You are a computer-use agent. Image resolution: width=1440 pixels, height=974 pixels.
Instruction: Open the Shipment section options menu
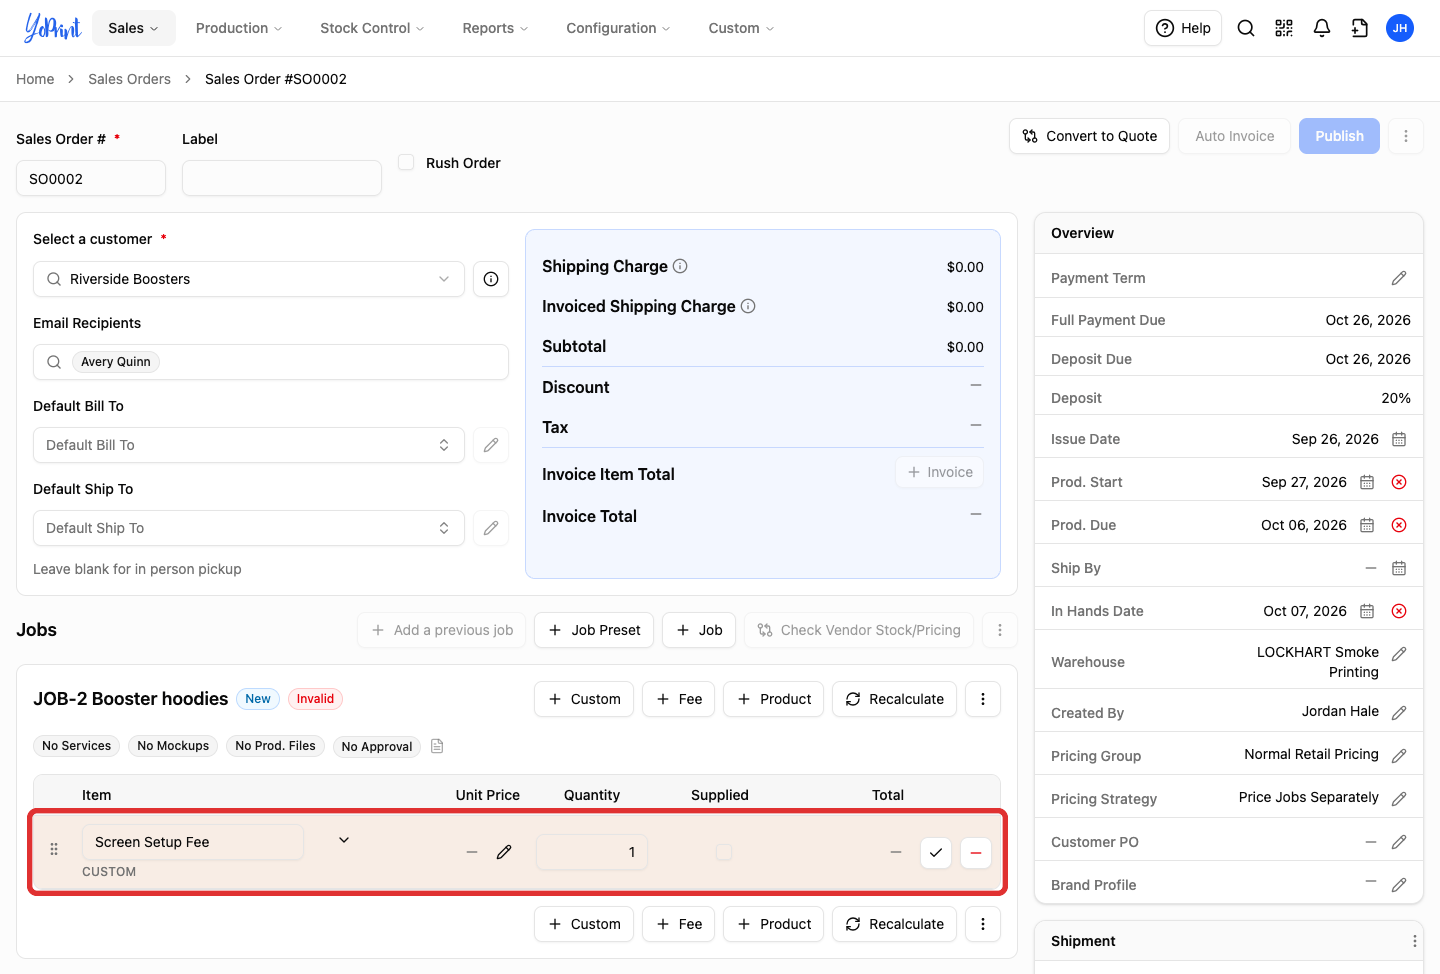pyautogui.click(x=1414, y=941)
